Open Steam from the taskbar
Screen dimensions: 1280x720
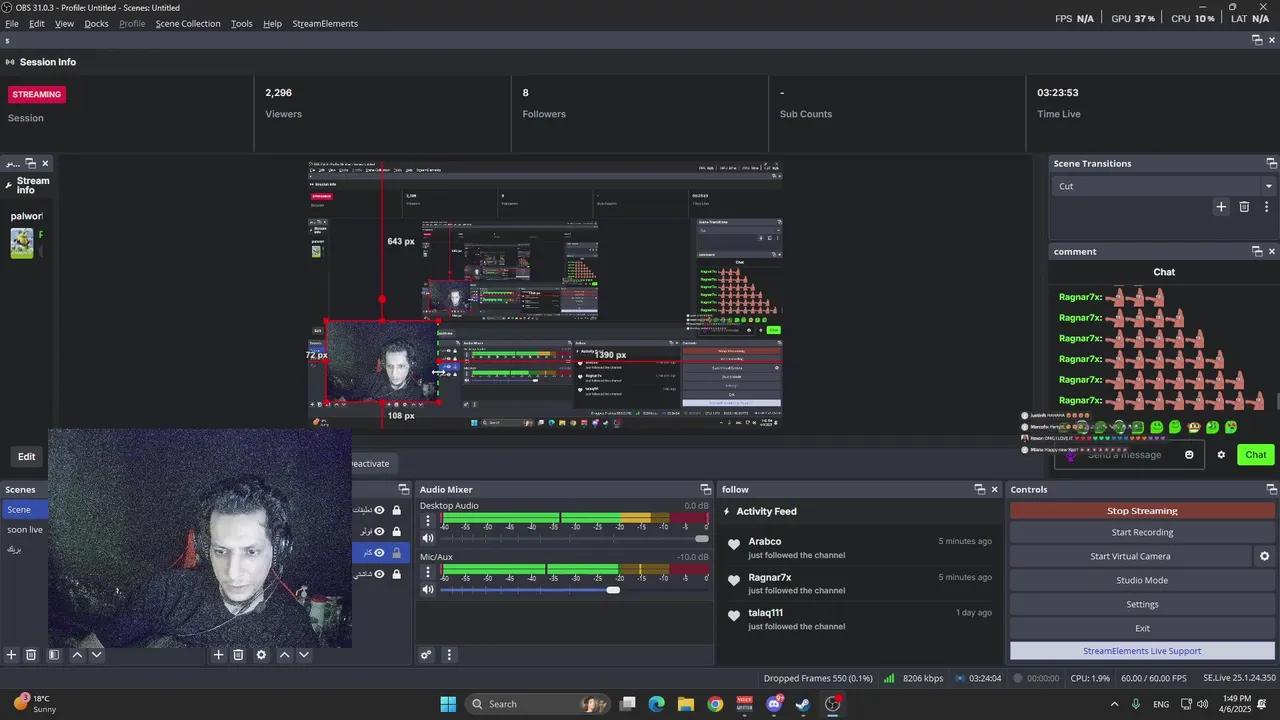click(x=802, y=704)
